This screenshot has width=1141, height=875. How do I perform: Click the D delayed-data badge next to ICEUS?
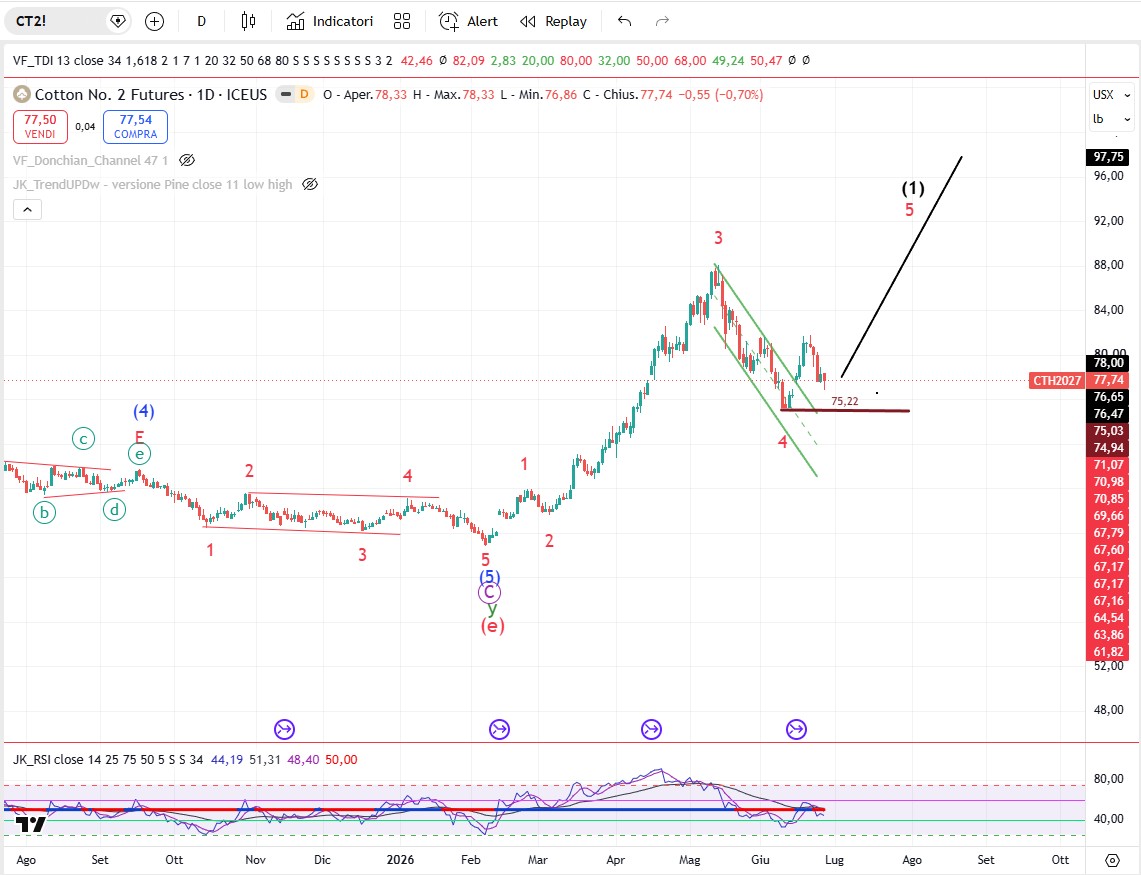pyautogui.click(x=304, y=94)
